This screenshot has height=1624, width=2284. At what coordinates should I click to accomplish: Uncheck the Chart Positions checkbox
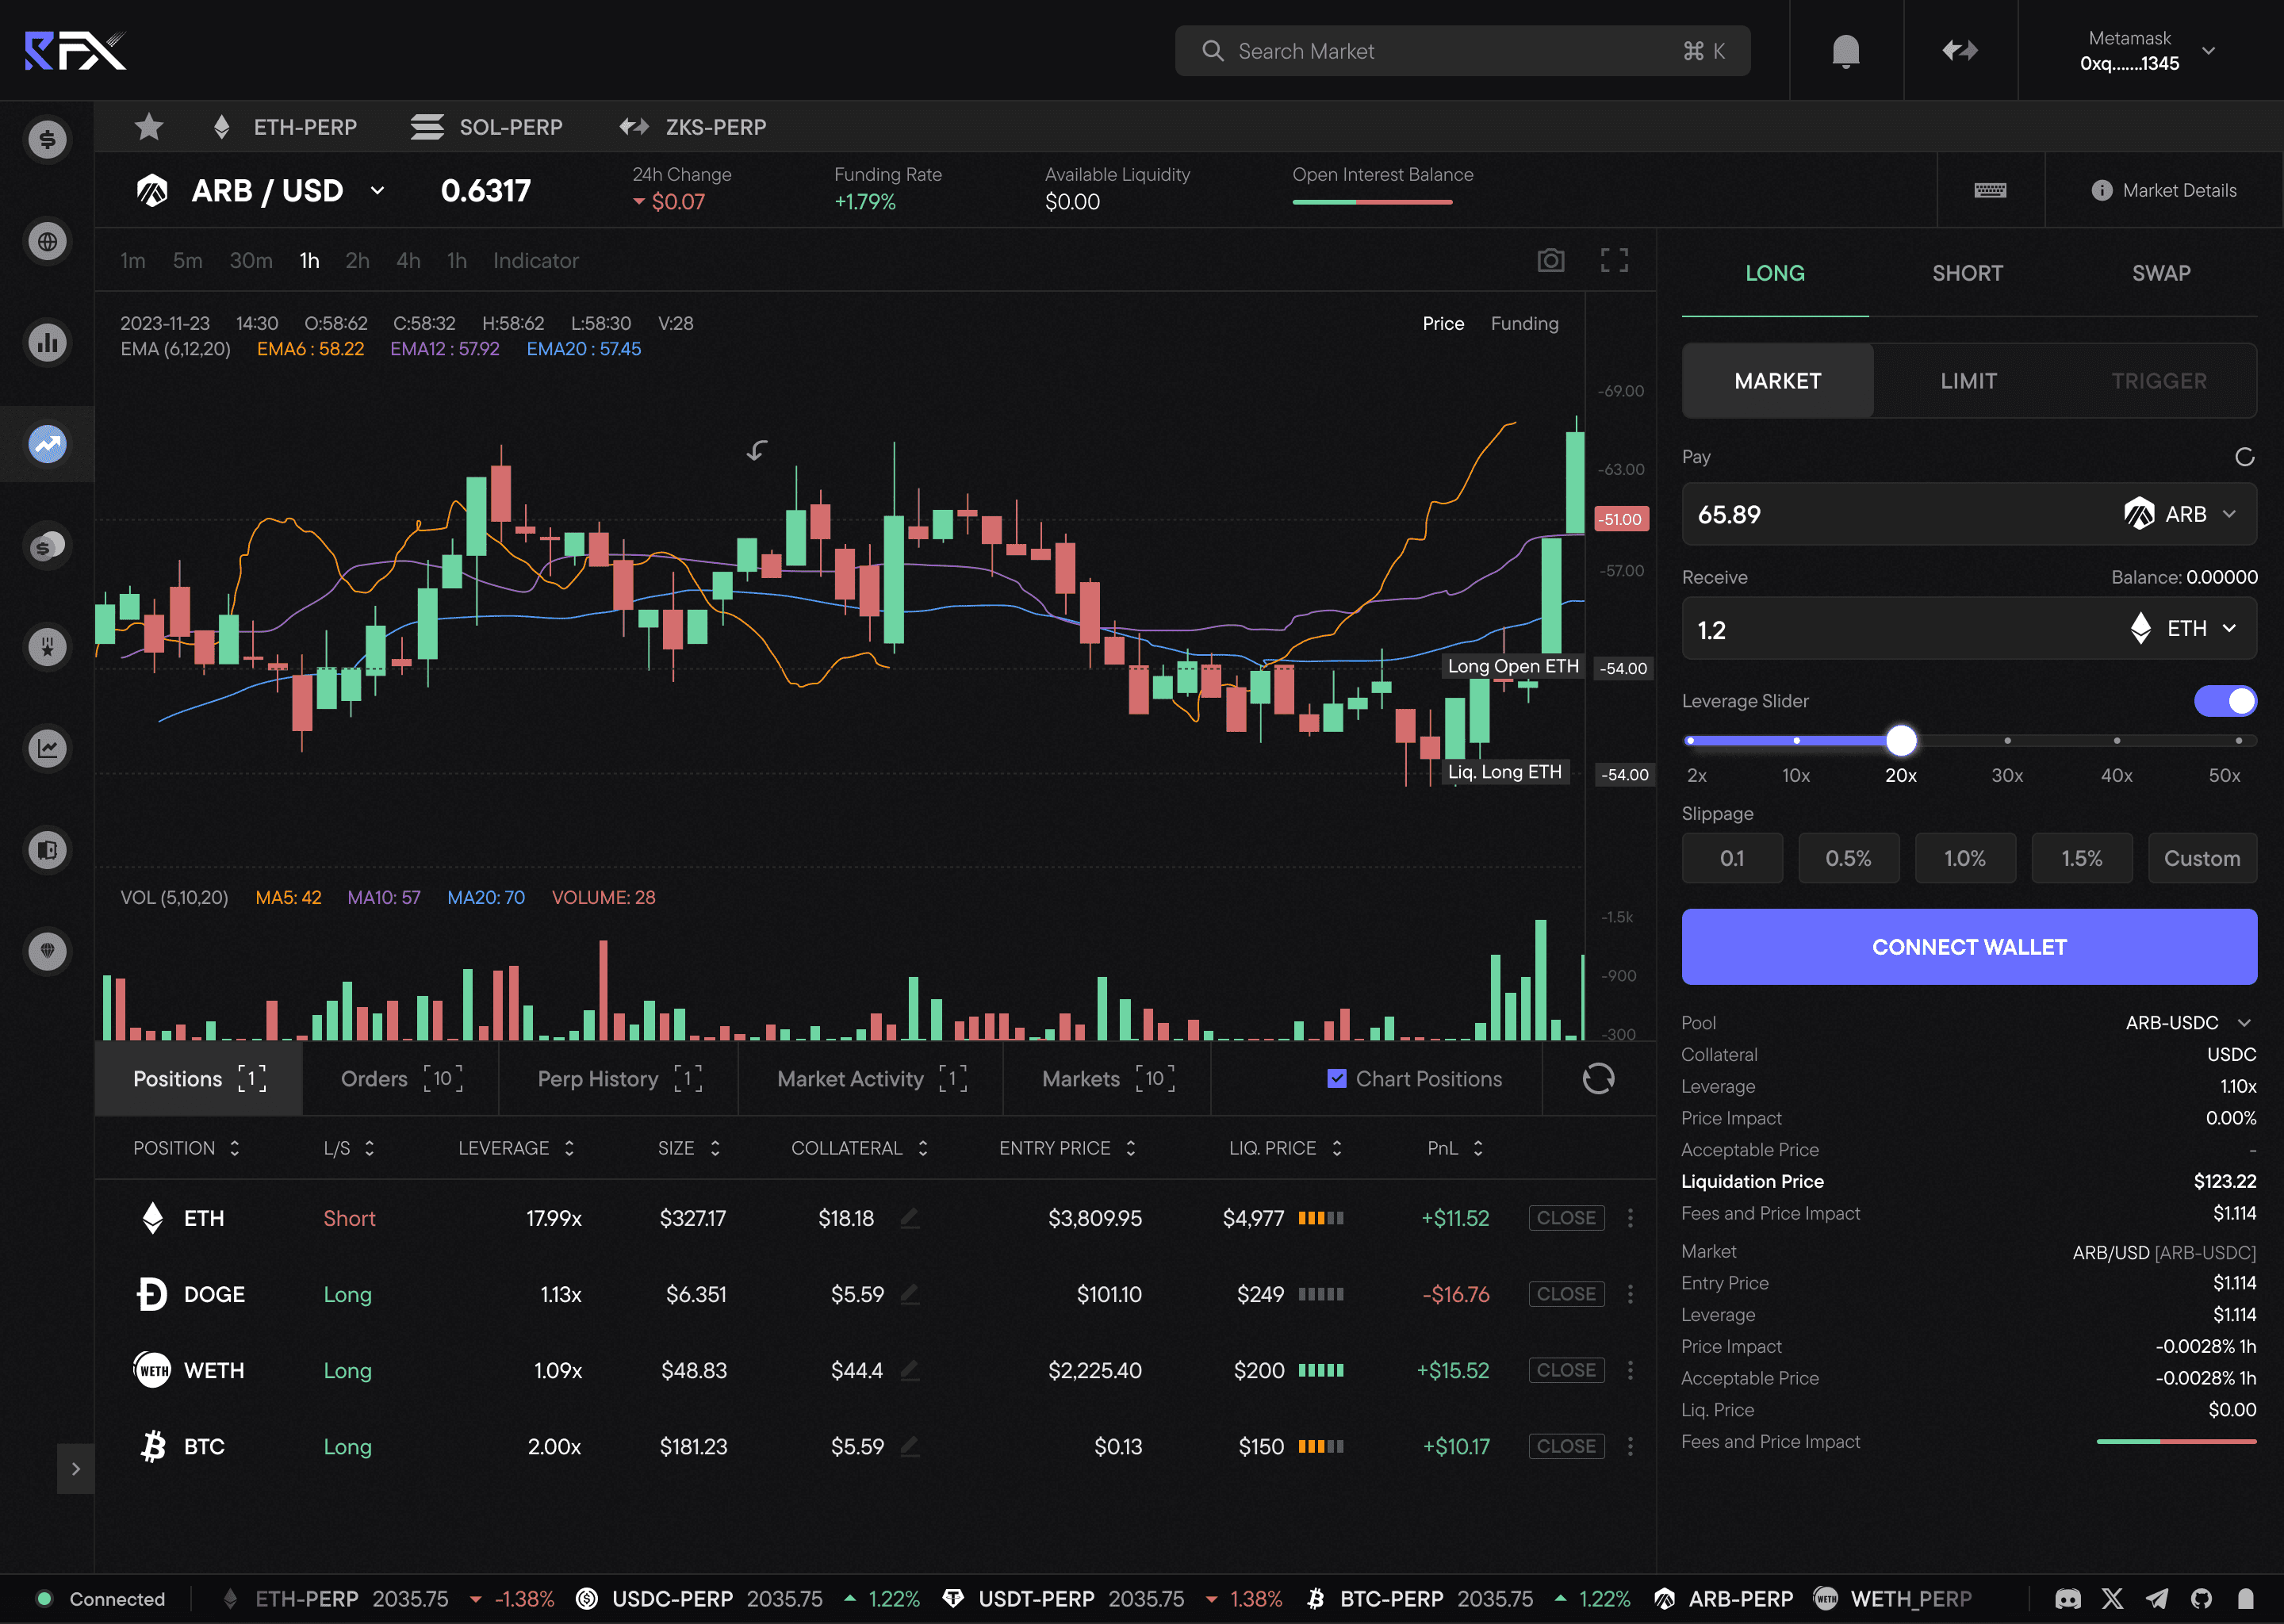point(1336,1078)
